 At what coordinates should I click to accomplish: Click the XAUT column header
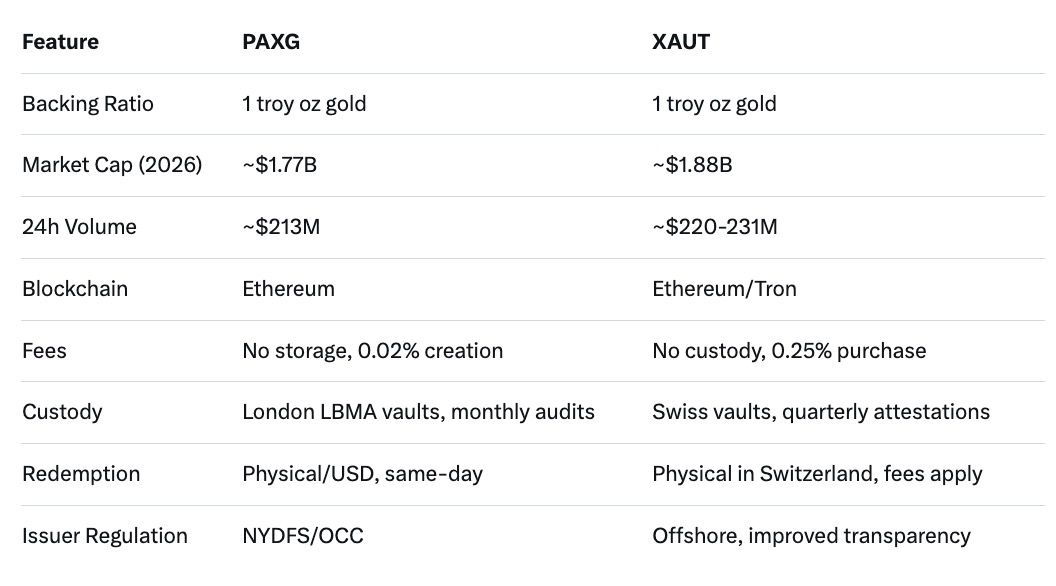click(682, 42)
